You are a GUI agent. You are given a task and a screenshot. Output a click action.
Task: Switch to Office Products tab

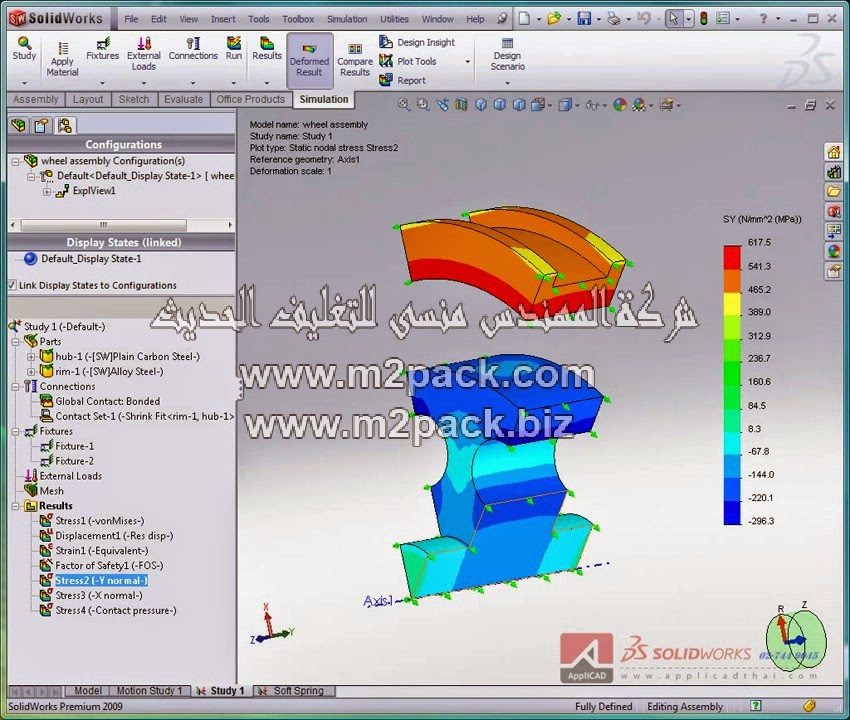pyautogui.click(x=250, y=99)
